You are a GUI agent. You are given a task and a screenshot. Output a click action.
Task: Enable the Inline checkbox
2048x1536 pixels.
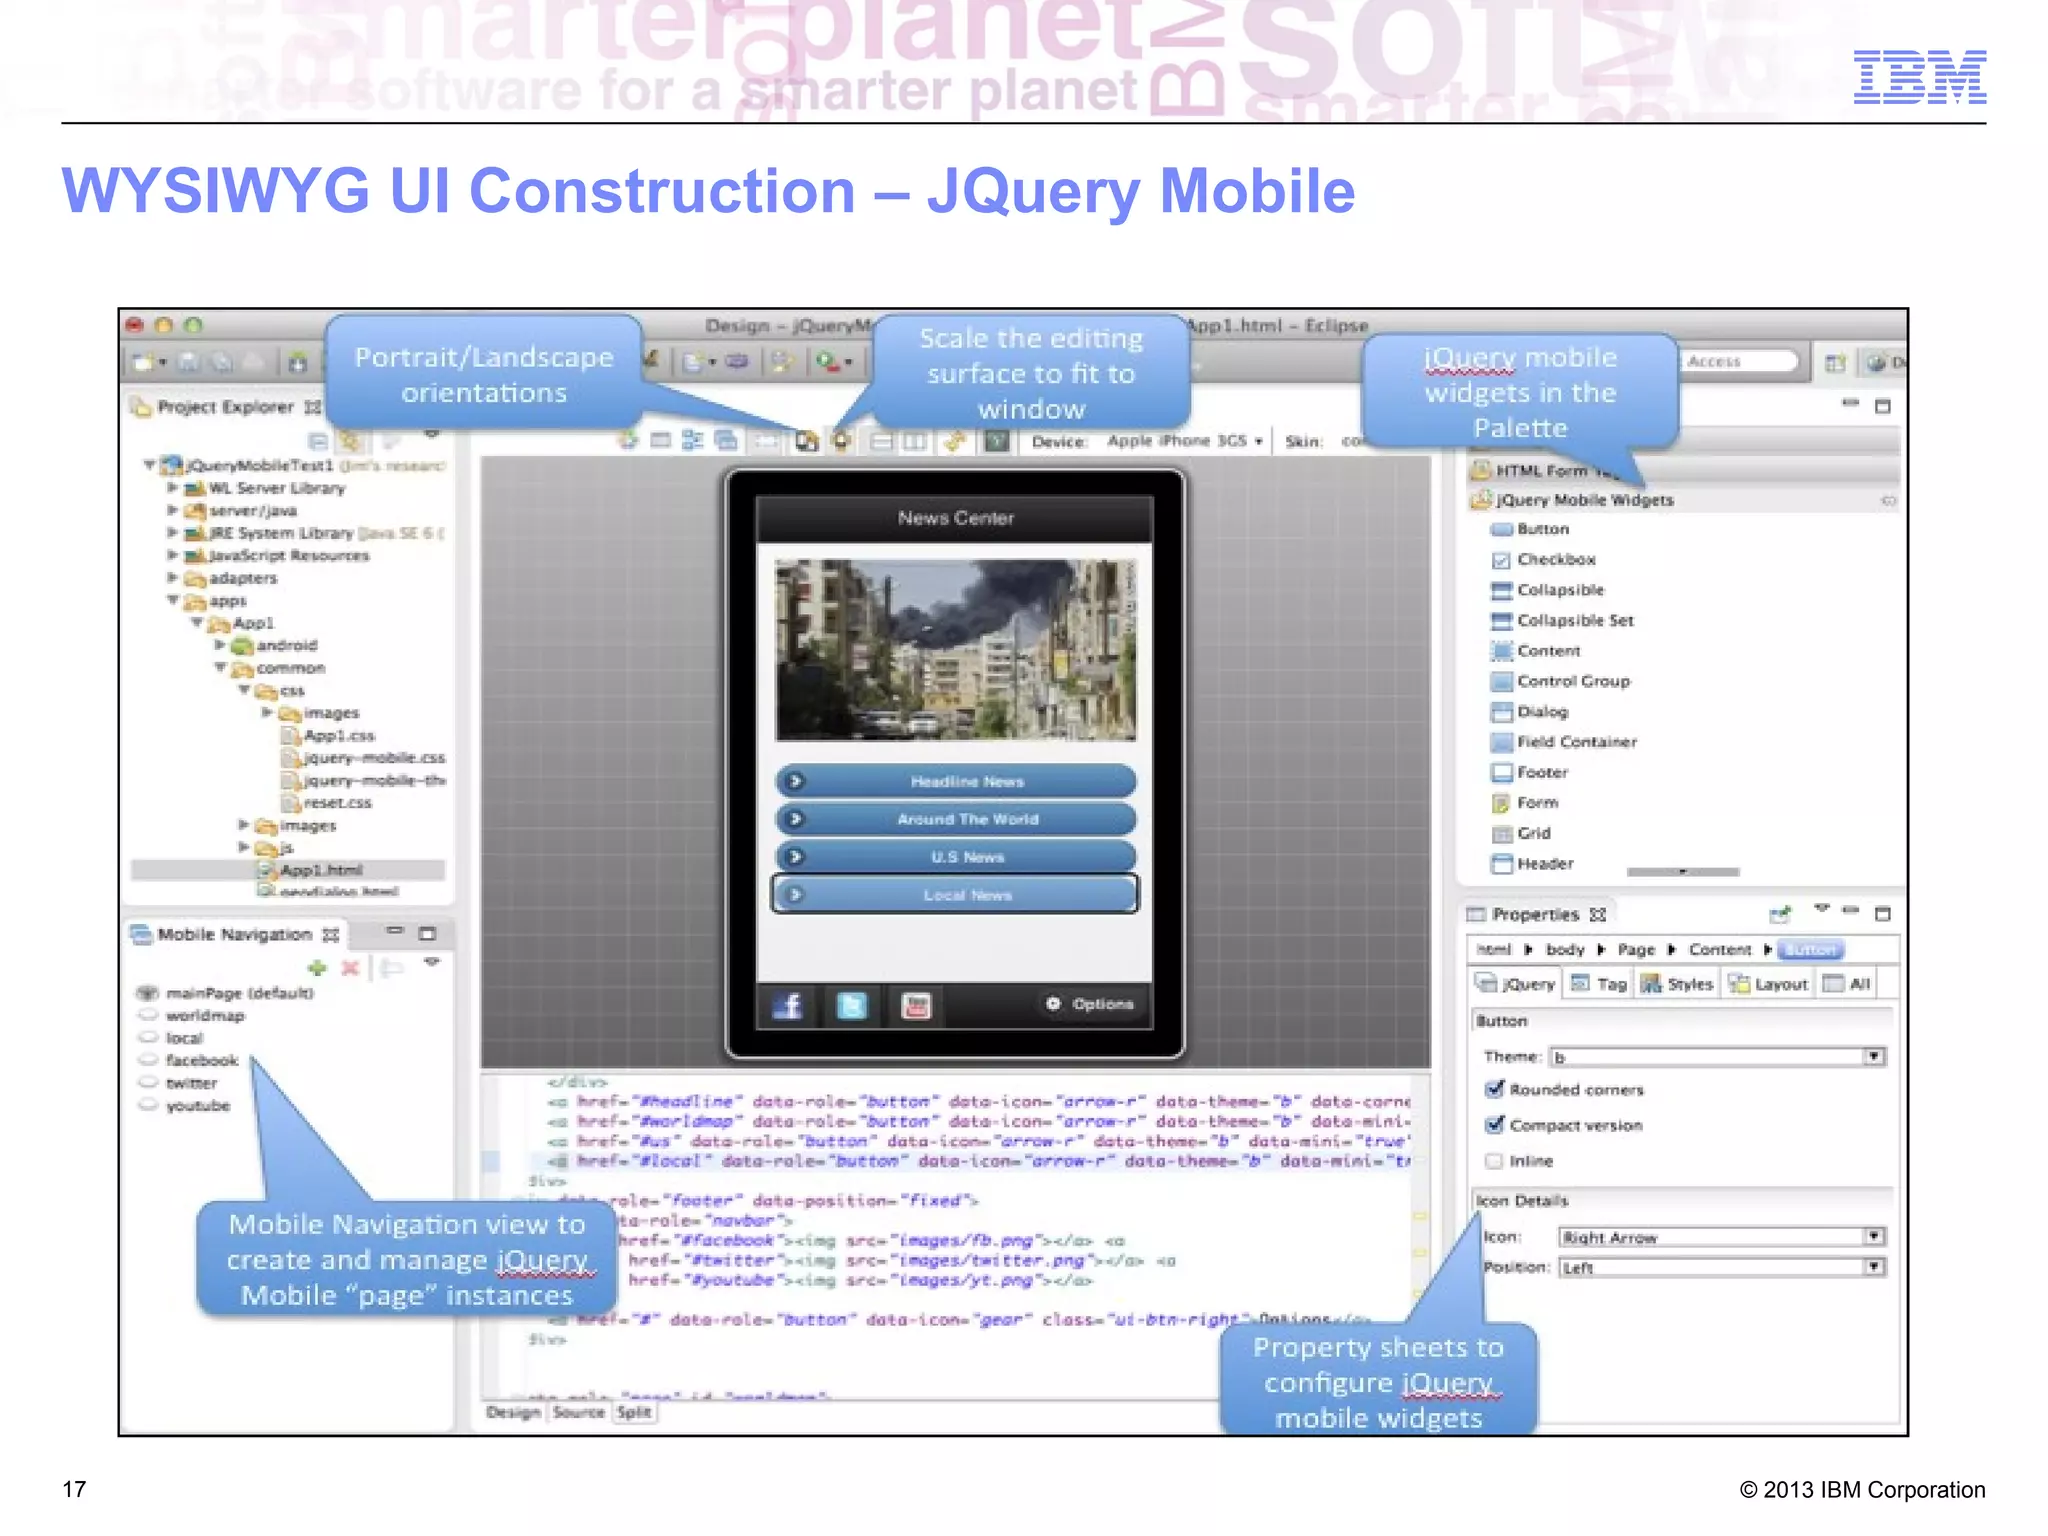[x=1495, y=1161]
